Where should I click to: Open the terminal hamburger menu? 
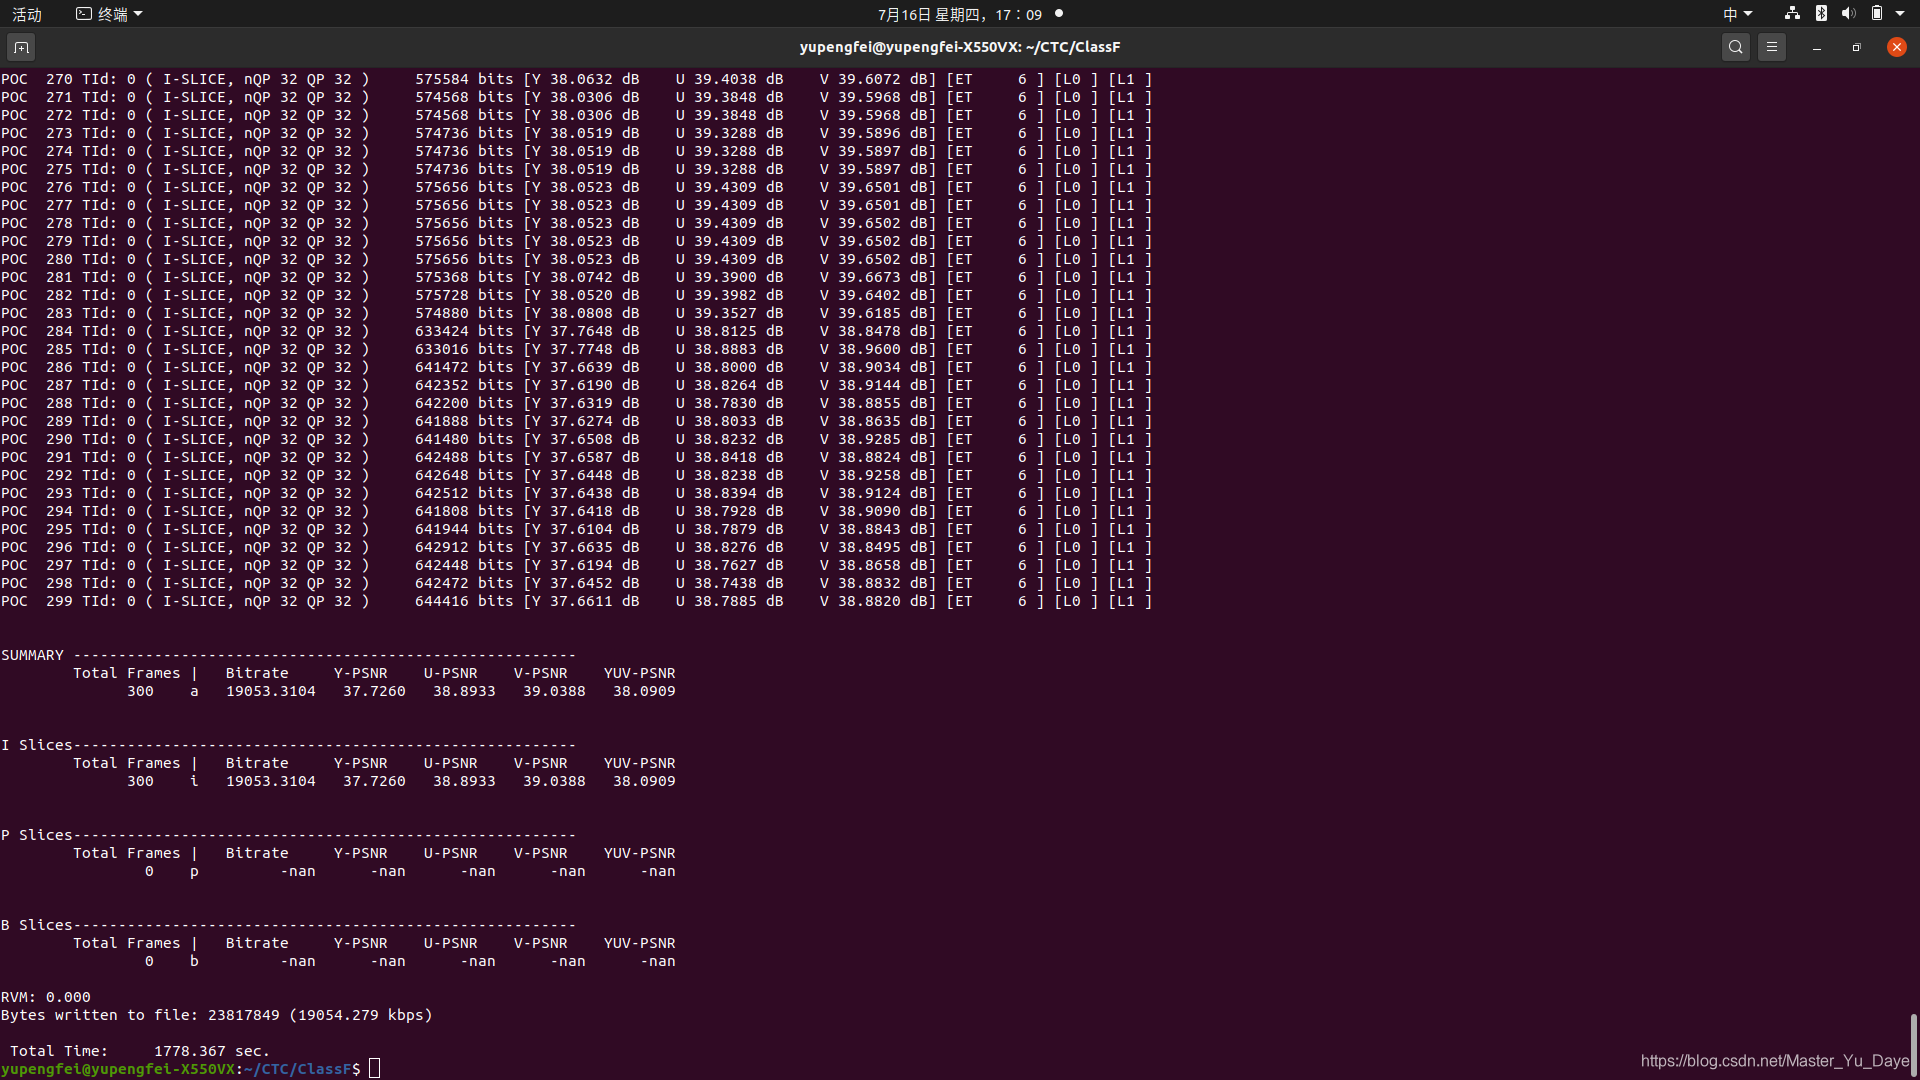point(1772,47)
